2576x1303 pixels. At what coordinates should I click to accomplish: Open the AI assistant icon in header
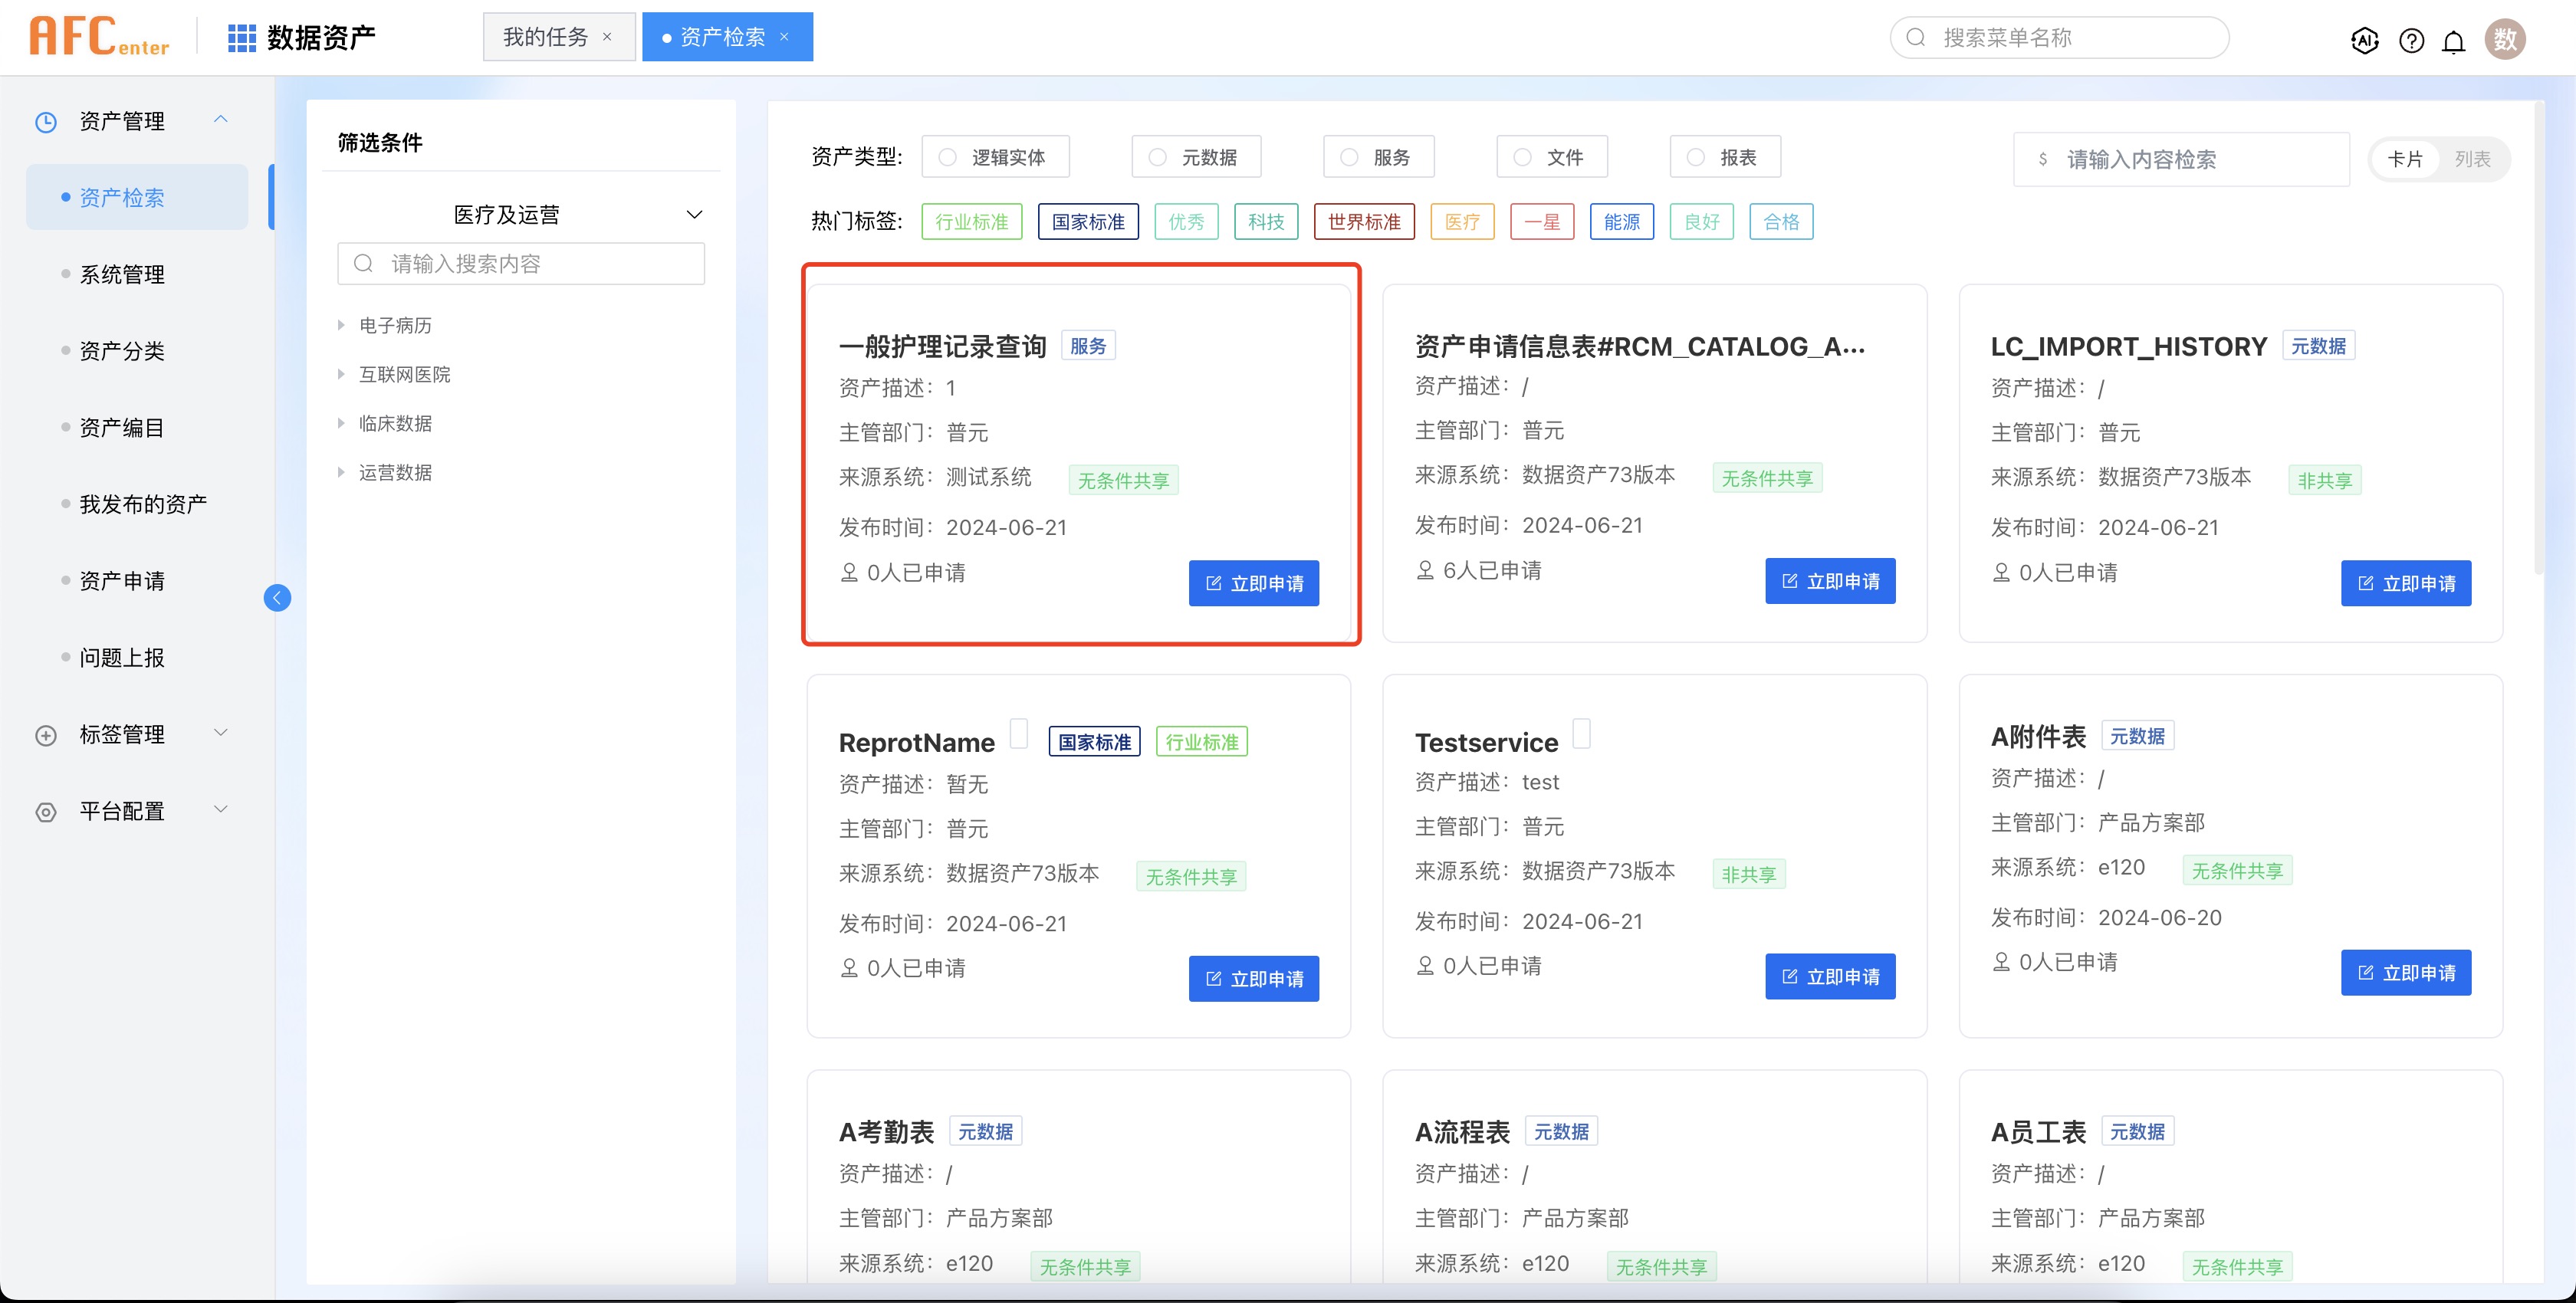pyautogui.click(x=2365, y=40)
